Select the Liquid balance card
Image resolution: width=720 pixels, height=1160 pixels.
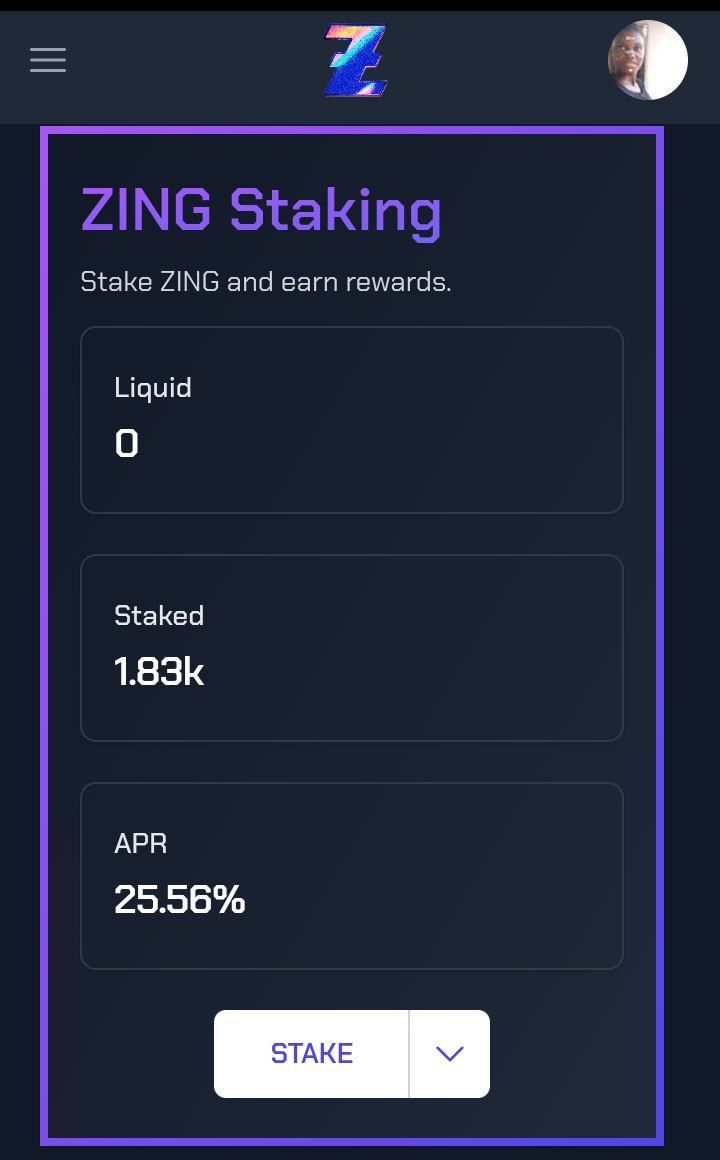tap(351, 419)
